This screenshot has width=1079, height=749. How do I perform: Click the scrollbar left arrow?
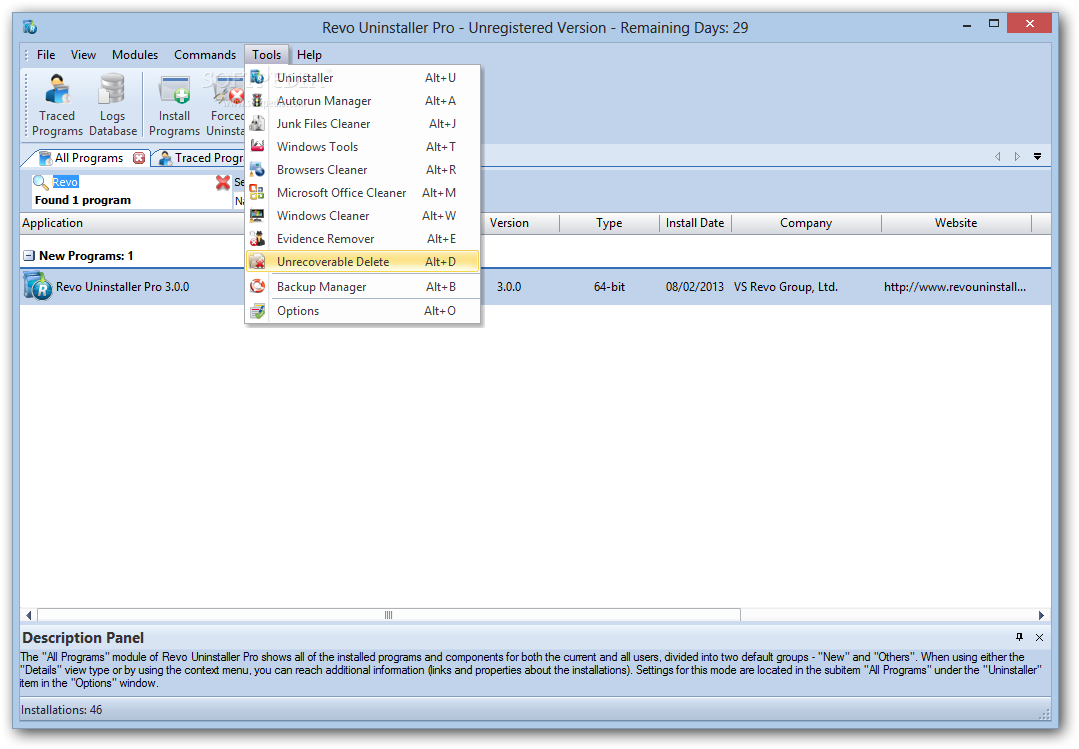28,615
